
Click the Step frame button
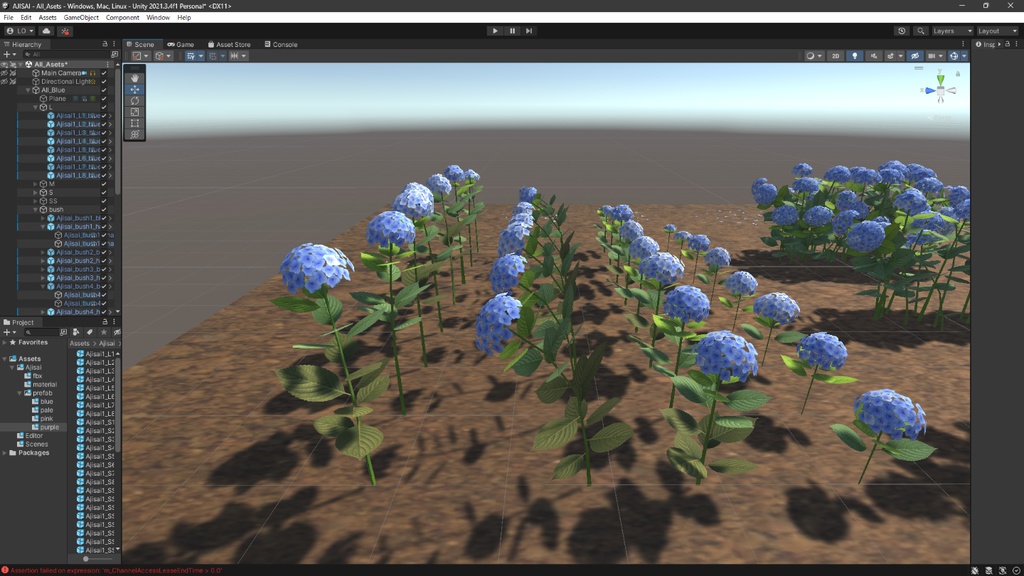coord(529,31)
